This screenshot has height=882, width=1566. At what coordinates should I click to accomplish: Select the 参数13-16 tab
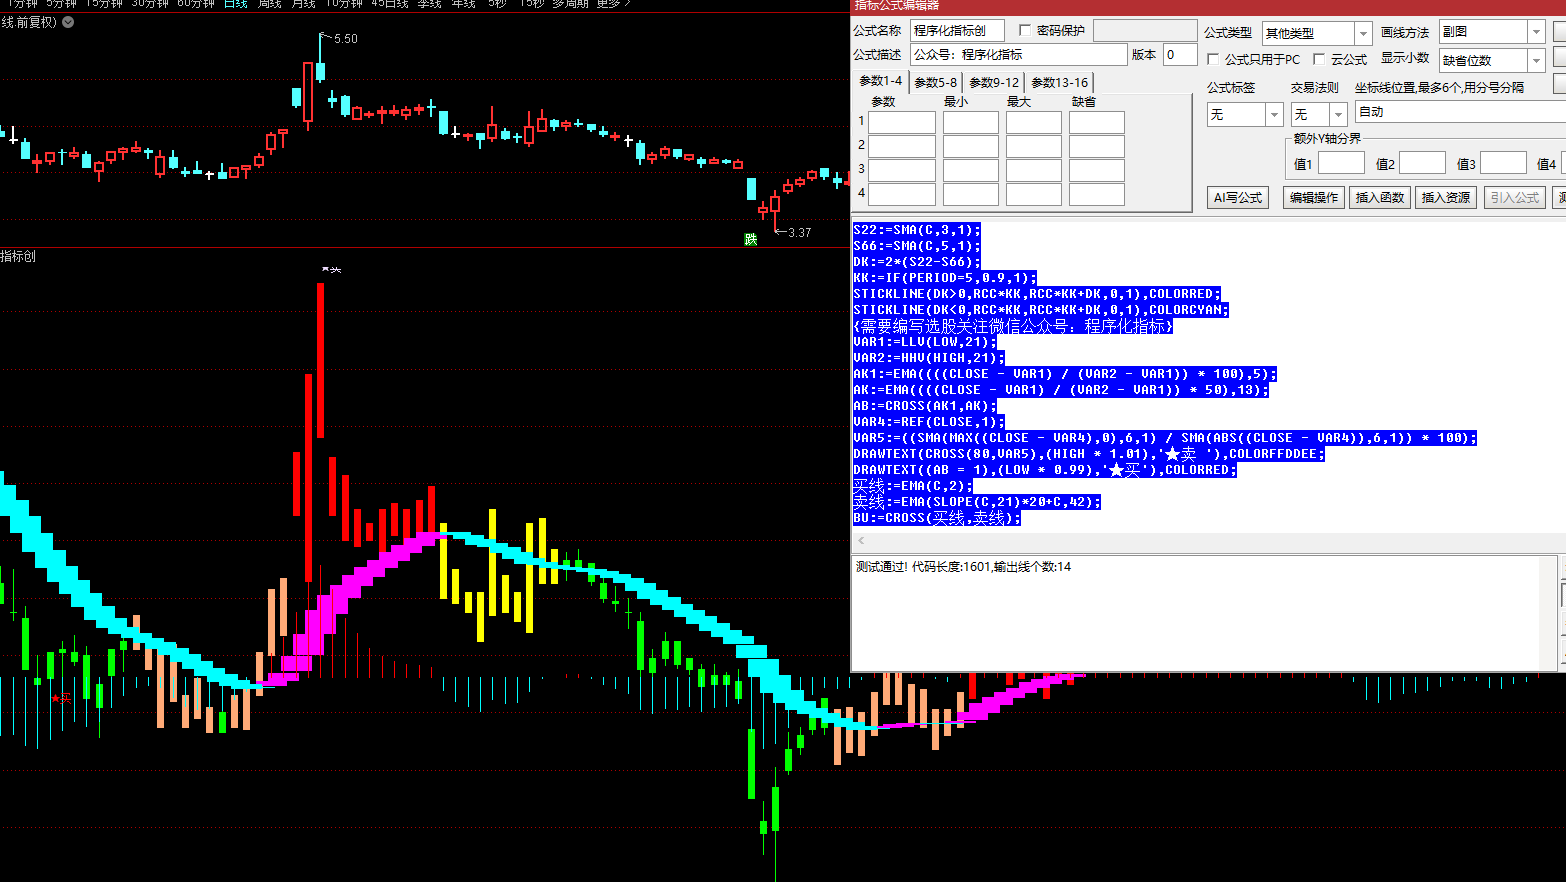[1059, 83]
